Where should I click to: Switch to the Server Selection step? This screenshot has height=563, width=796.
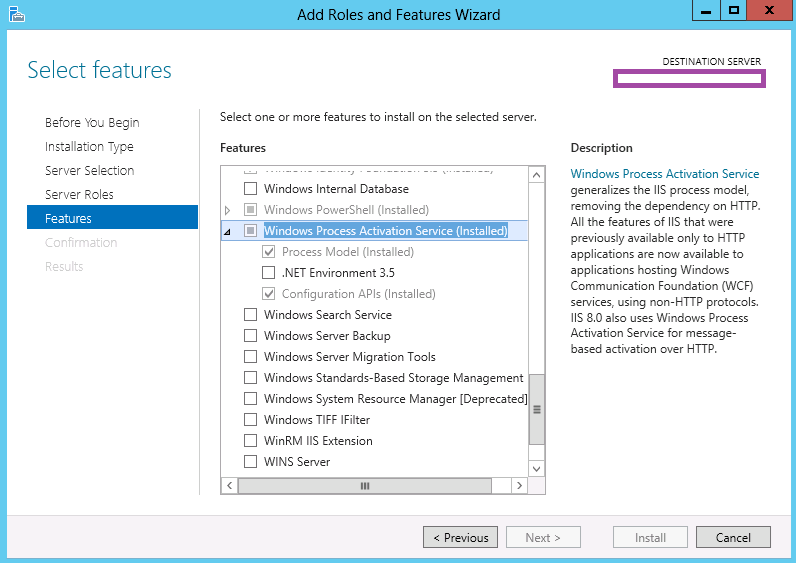coord(89,171)
